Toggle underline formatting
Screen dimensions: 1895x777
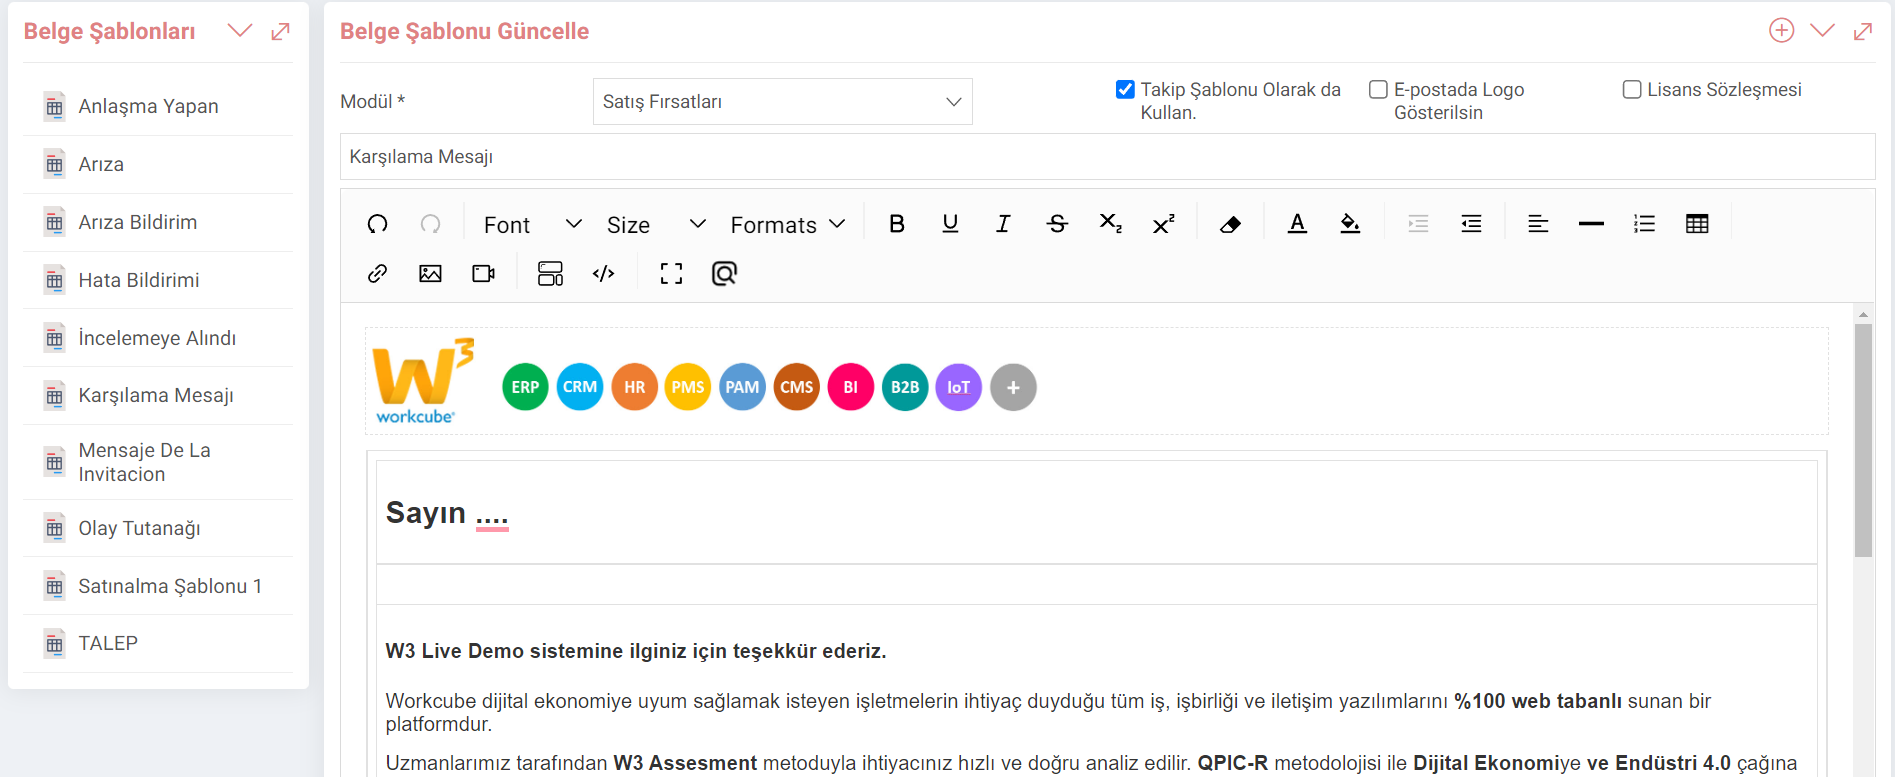pyautogui.click(x=950, y=224)
